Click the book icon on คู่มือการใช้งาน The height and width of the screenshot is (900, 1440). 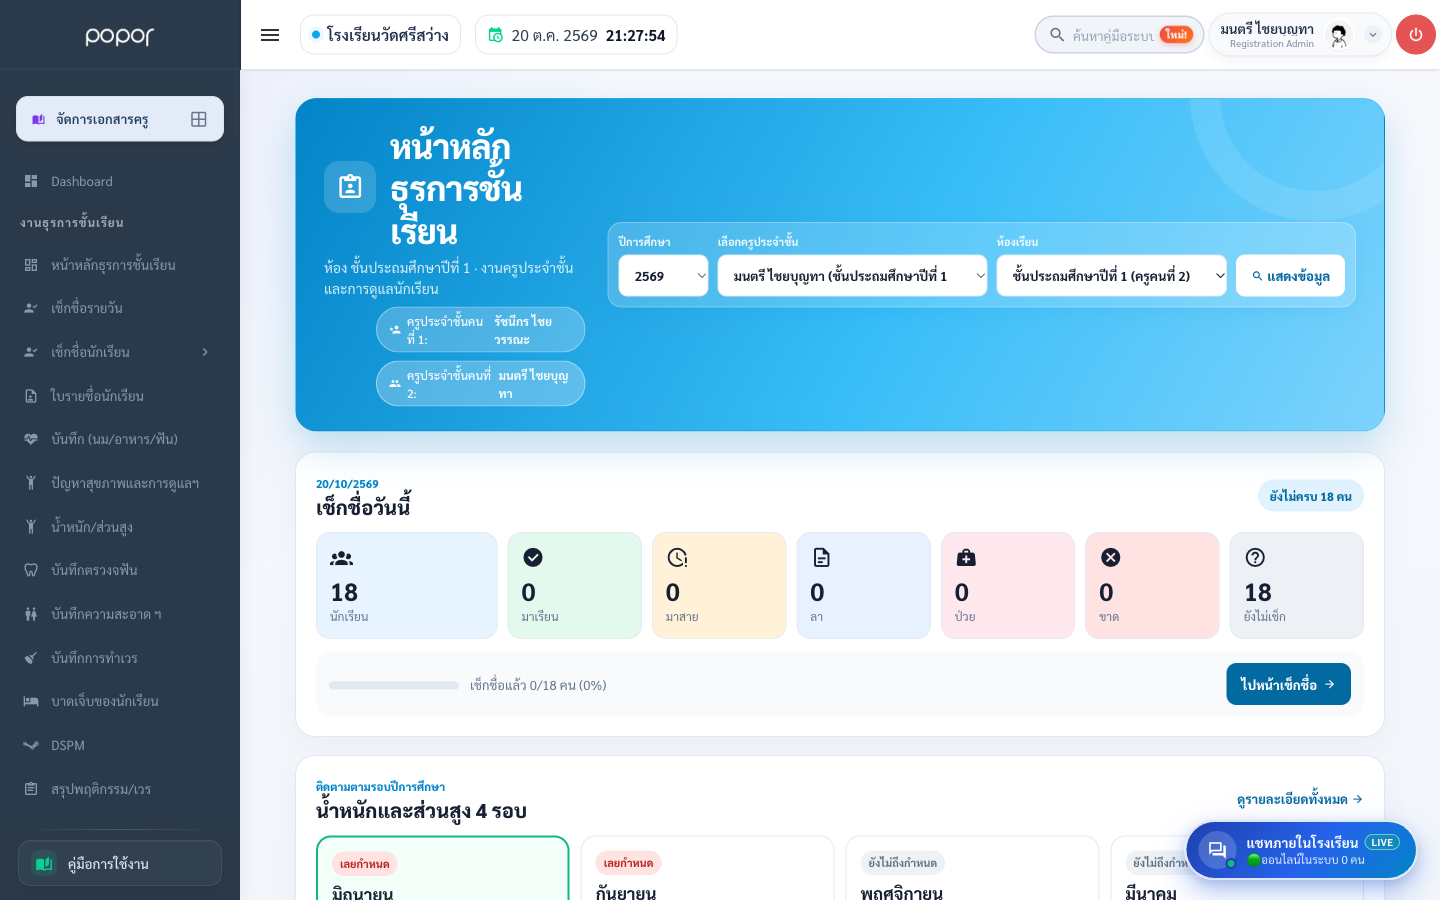click(44, 863)
